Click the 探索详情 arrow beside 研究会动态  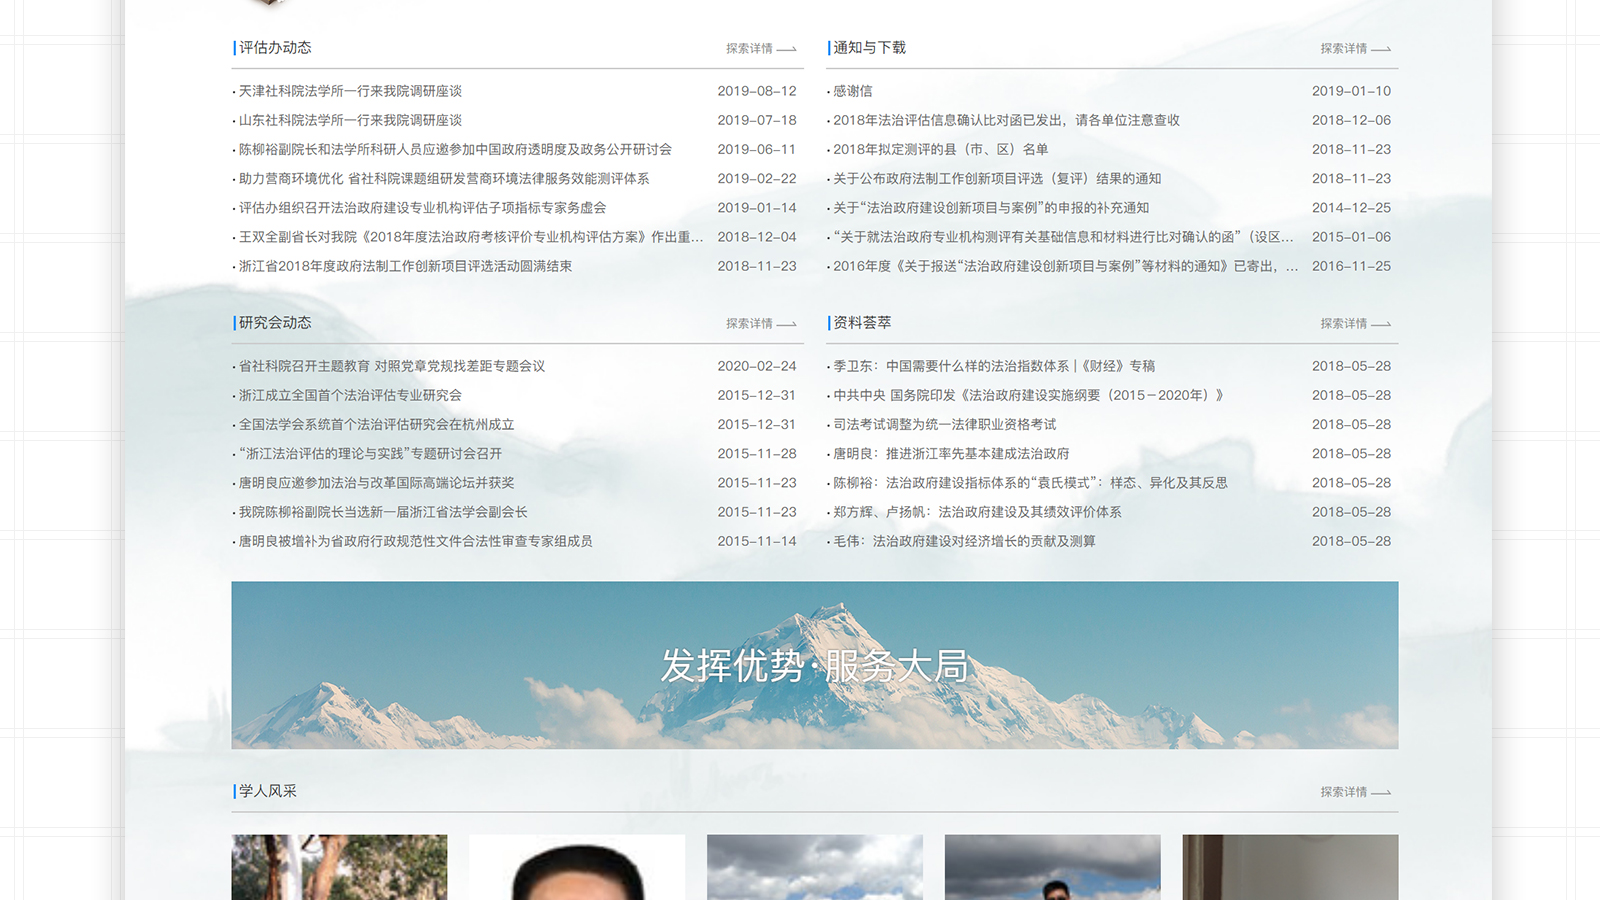coord(760,323)
